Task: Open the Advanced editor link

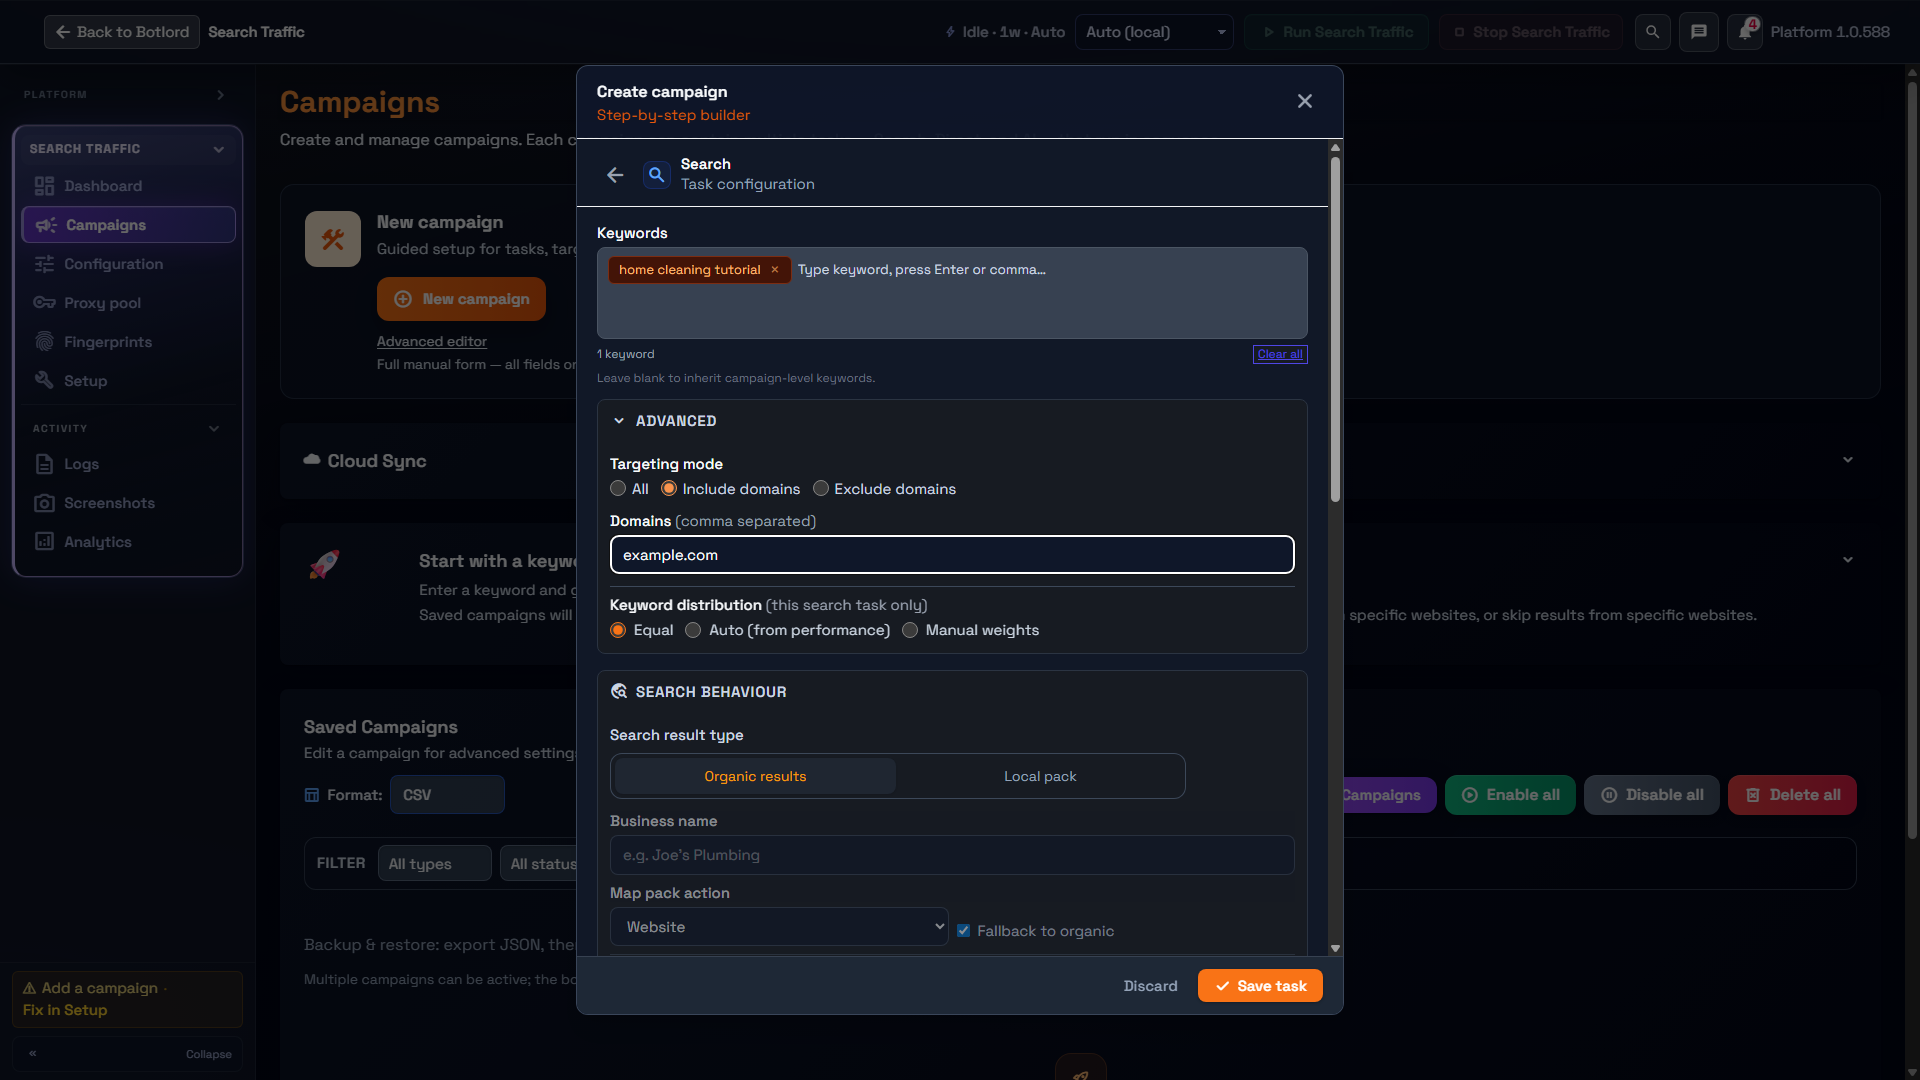Action: [x=432, y=341]
